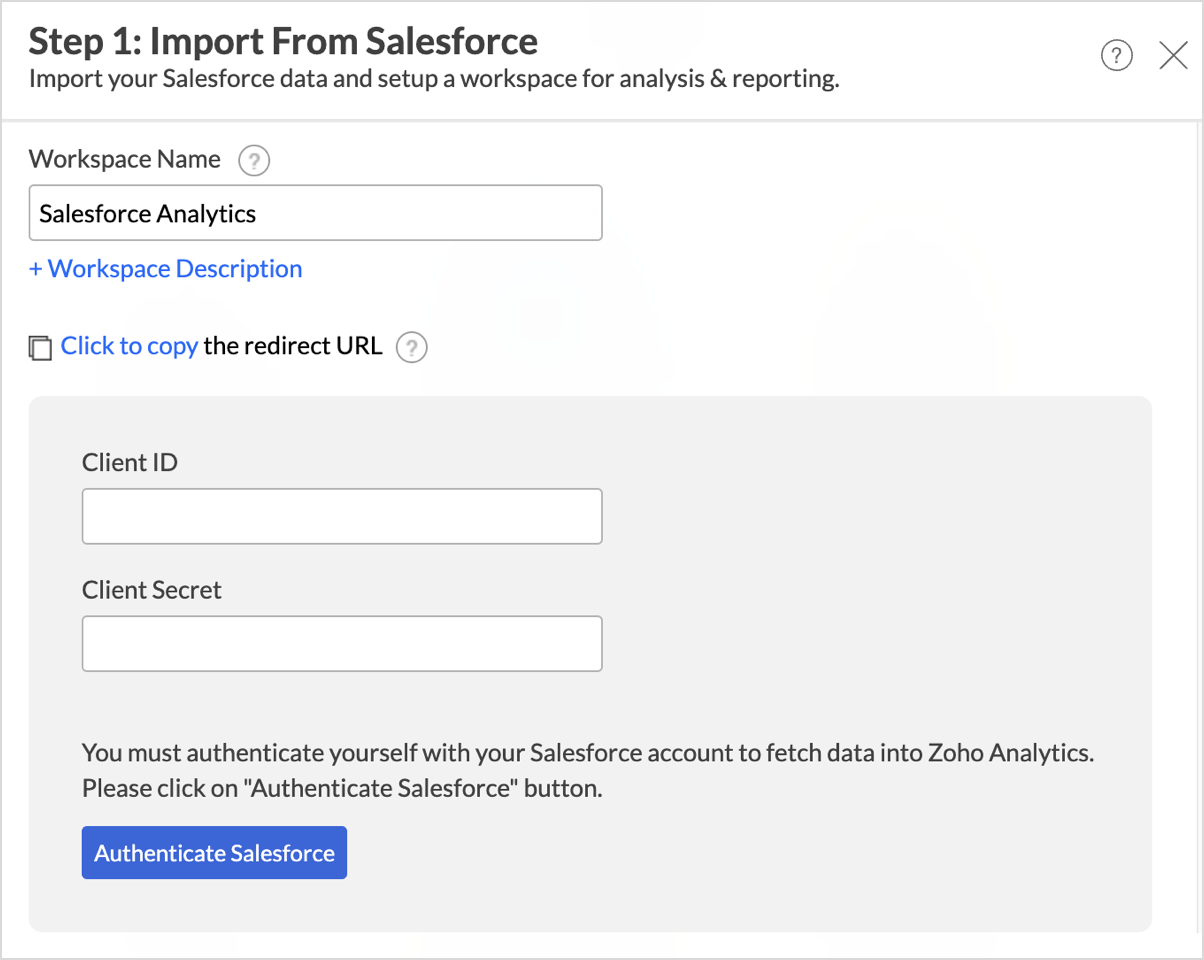This screenshot has height=960, width=1204.
Task: Click help icon beside Workspace Name
Action: (x=254, y=160)
